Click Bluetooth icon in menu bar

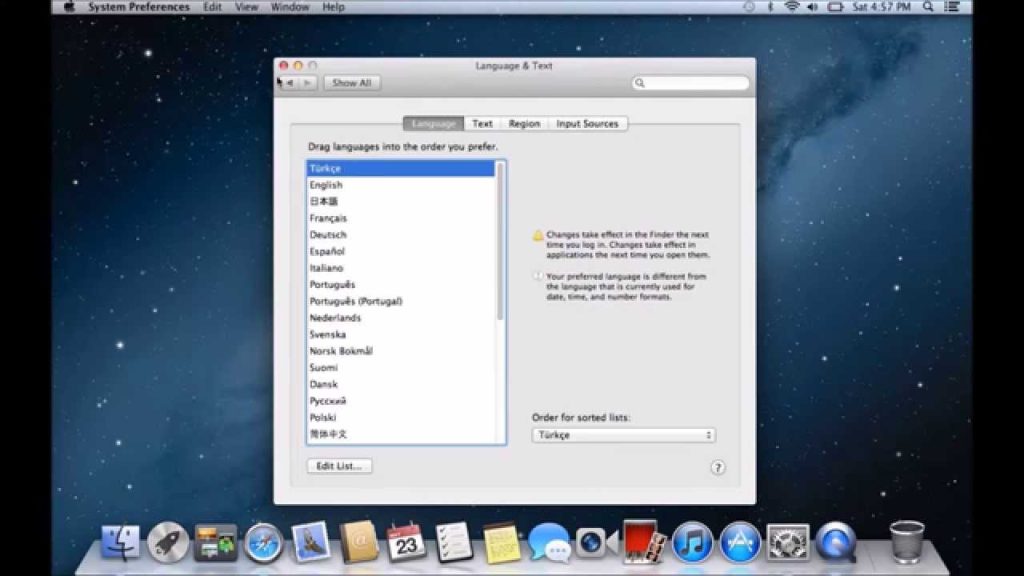coord(770,7)
